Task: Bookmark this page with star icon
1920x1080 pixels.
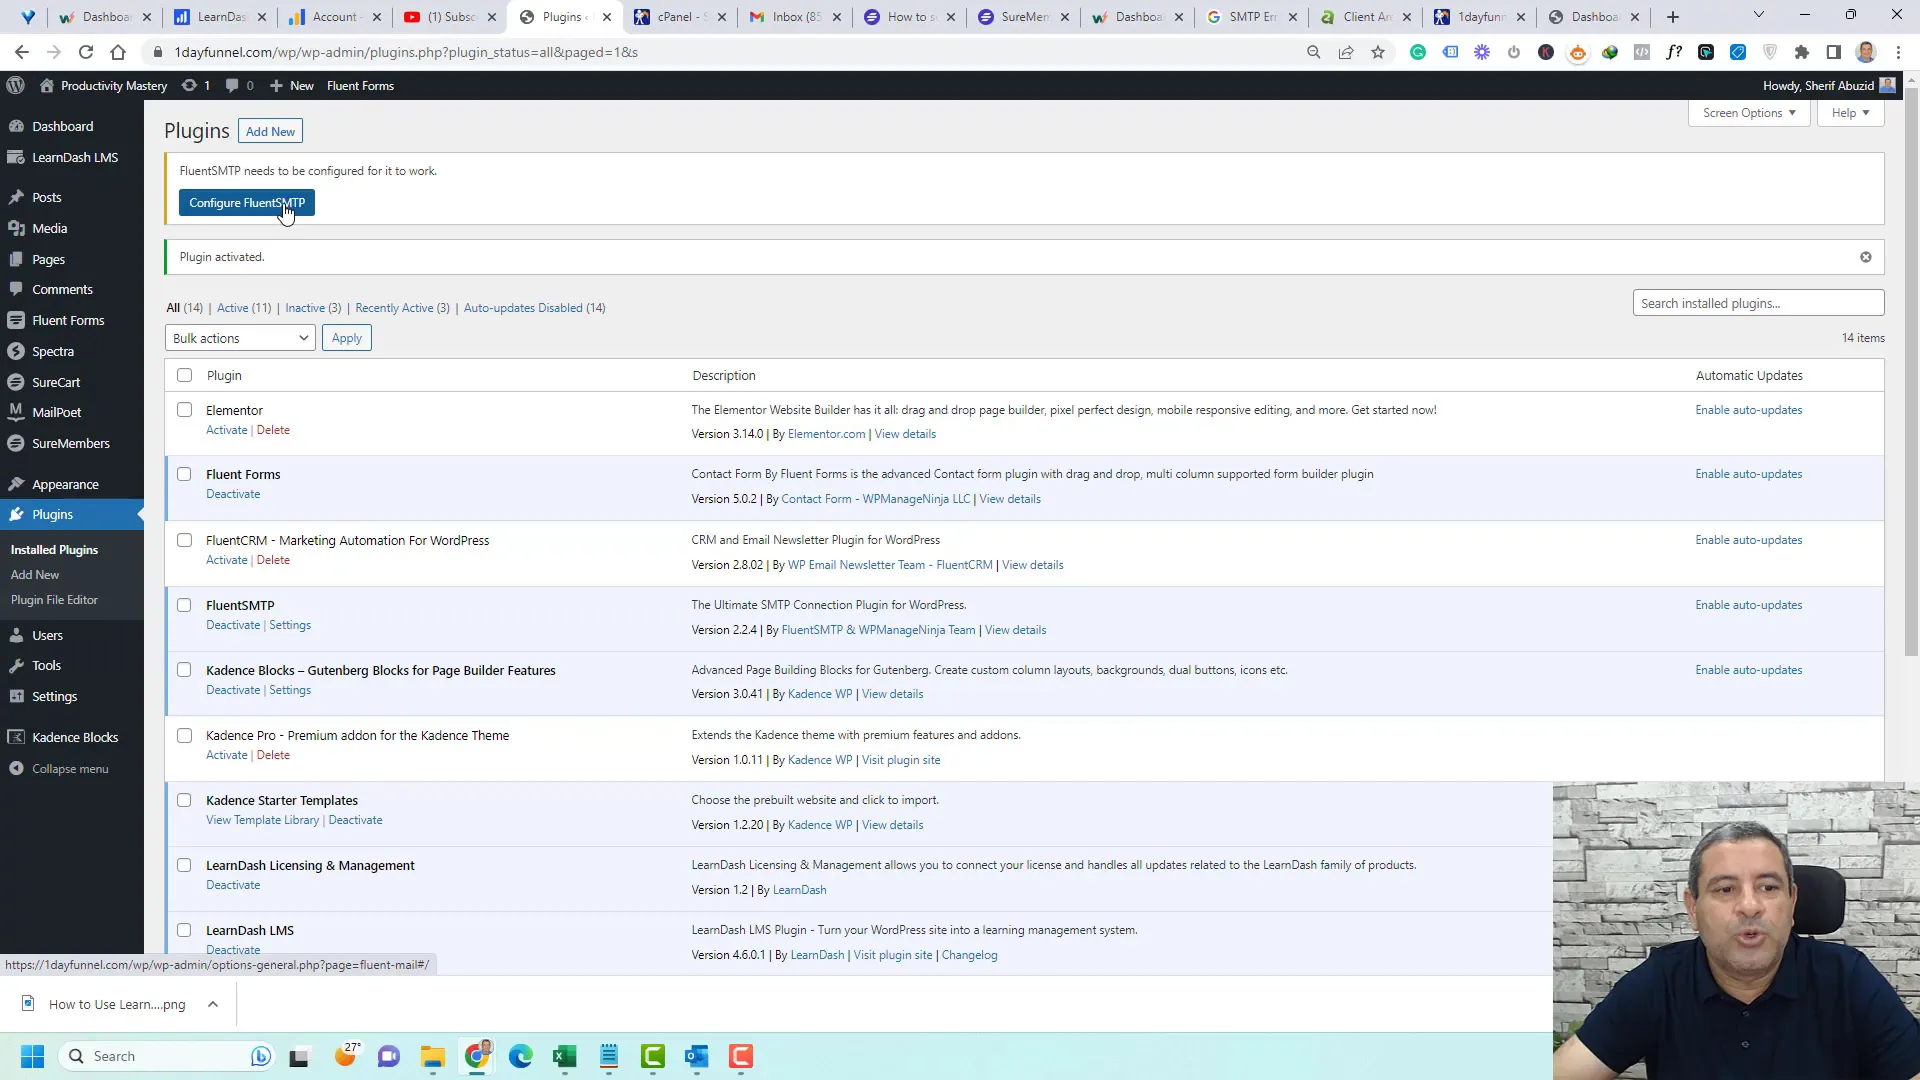Action: pos(1378,52)
